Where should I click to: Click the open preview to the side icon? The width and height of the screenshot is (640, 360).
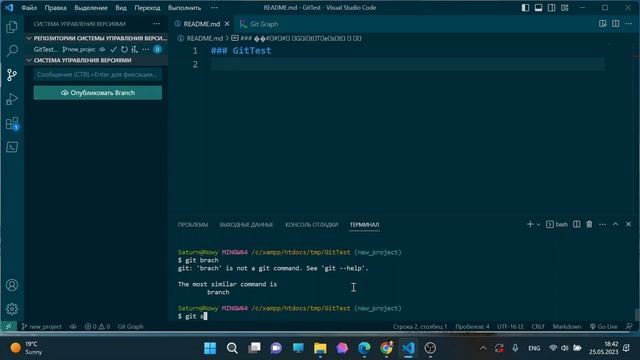click(x=602, y=24)
